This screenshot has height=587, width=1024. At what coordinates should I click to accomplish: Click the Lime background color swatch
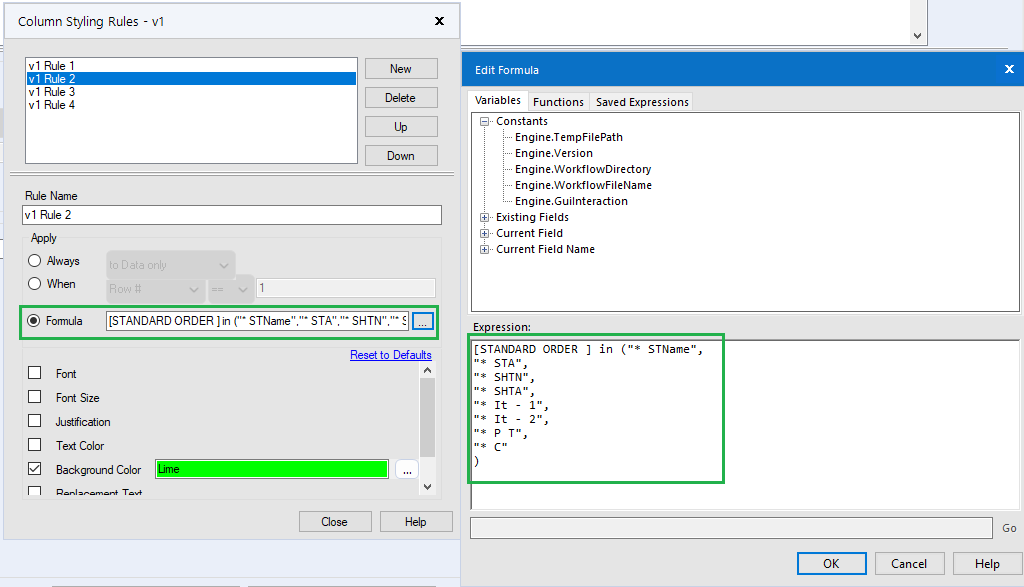point(271,468)
